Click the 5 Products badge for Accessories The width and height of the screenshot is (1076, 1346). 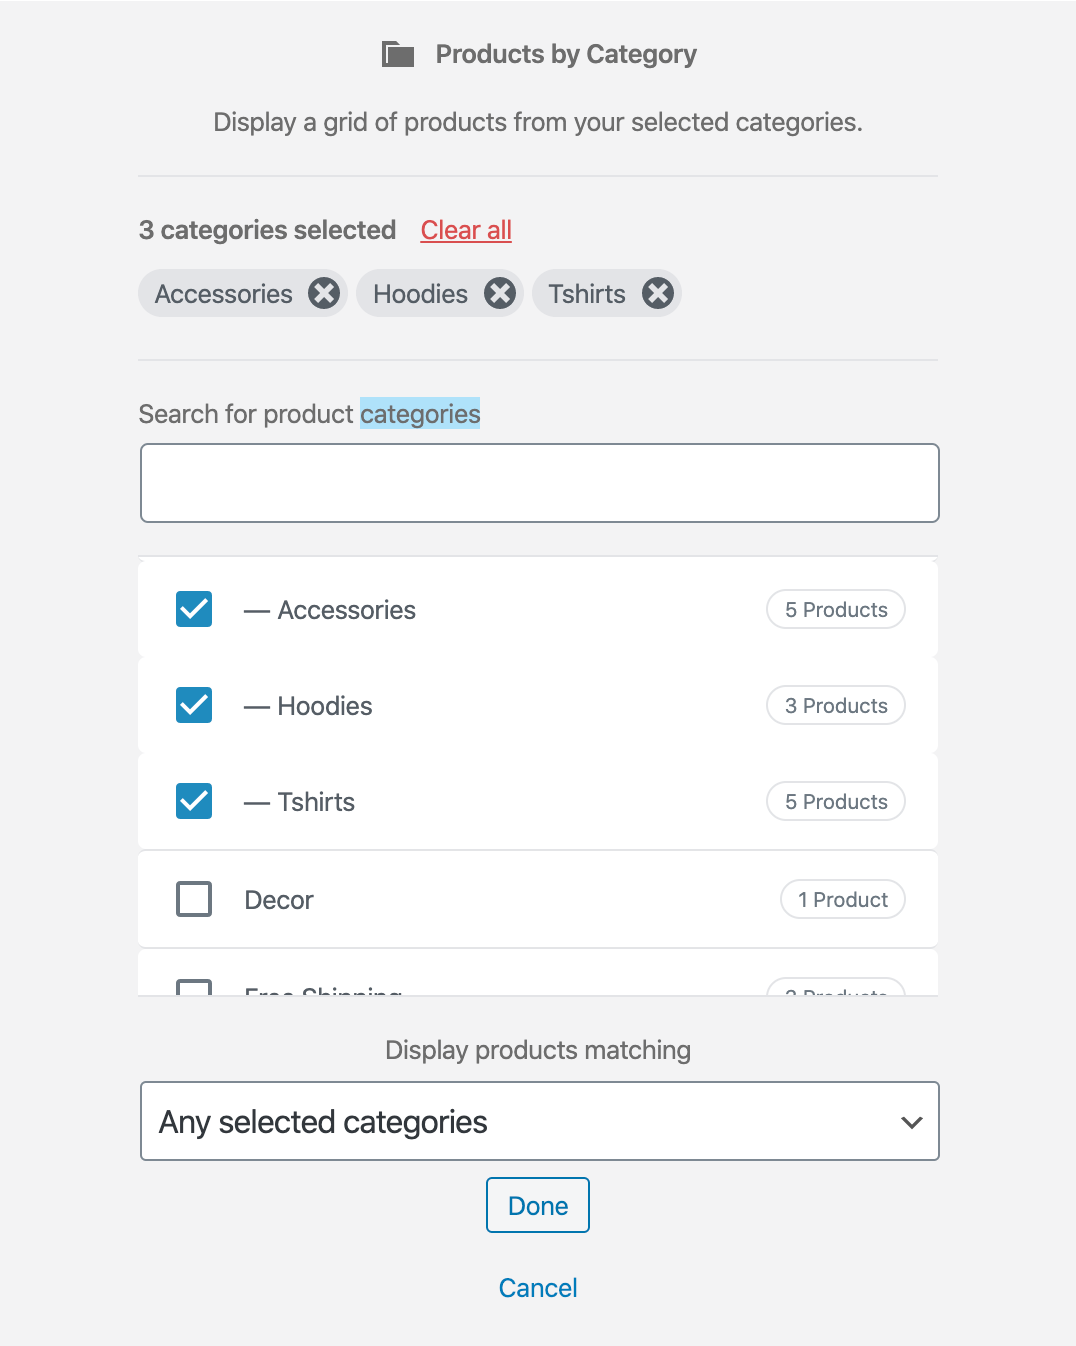coord(836,610)
